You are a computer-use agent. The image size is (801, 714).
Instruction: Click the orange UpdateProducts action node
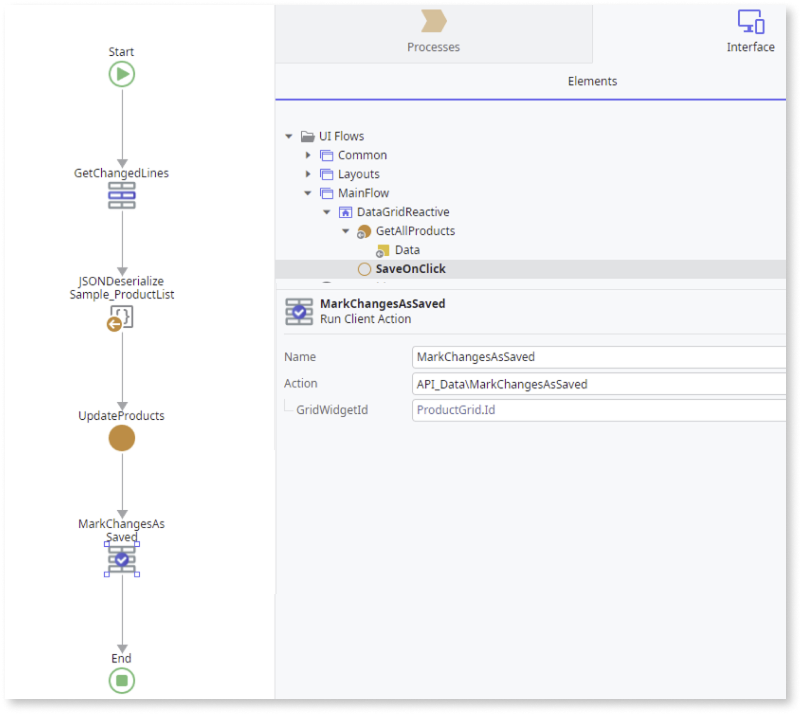121,438
